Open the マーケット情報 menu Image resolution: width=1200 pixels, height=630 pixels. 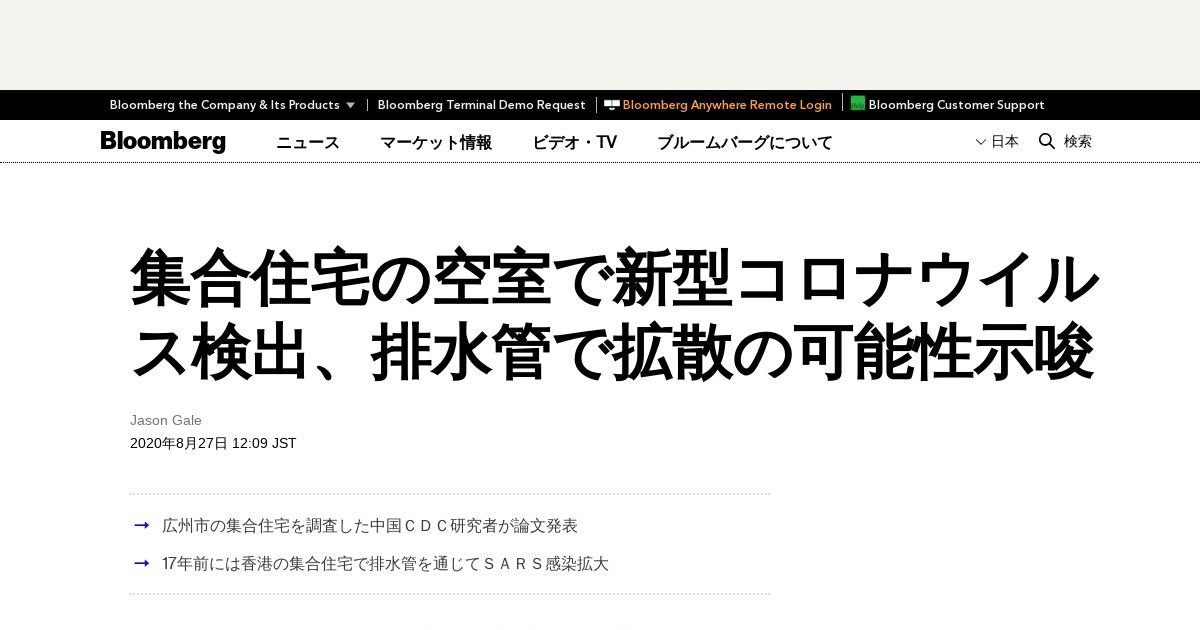[436, 142]
